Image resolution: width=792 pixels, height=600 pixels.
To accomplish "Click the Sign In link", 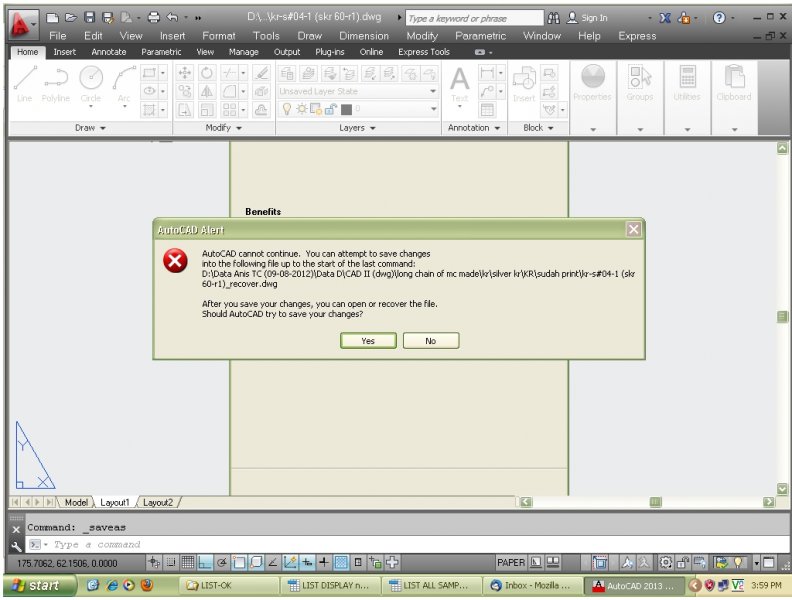I will tap(594, 18).
